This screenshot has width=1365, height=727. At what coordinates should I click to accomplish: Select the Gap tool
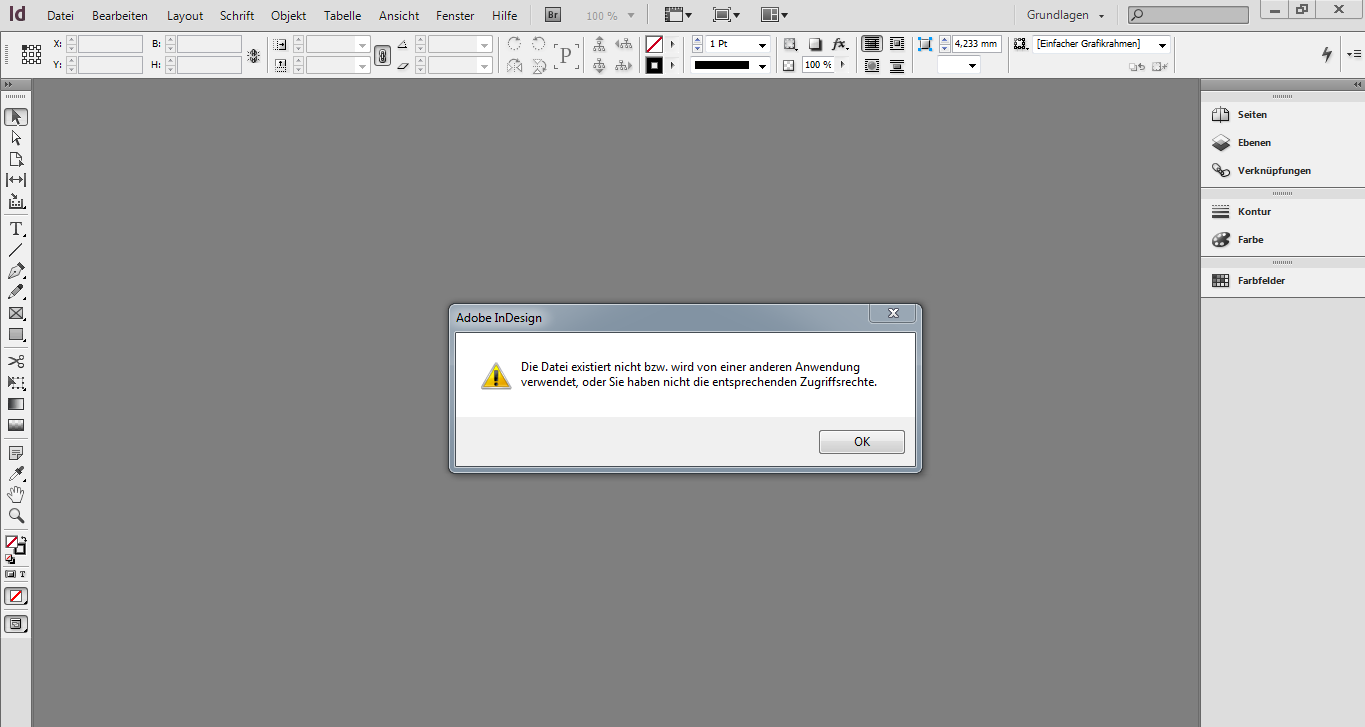[x=16, y=180]
